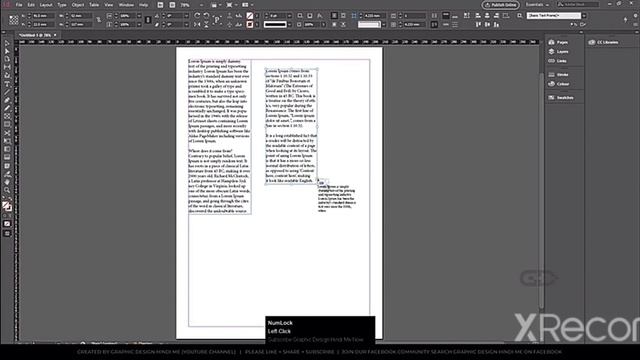The height and width of the screenshot is (360, 640).
Task: Select the Gap tool
Action: point(7,67)
